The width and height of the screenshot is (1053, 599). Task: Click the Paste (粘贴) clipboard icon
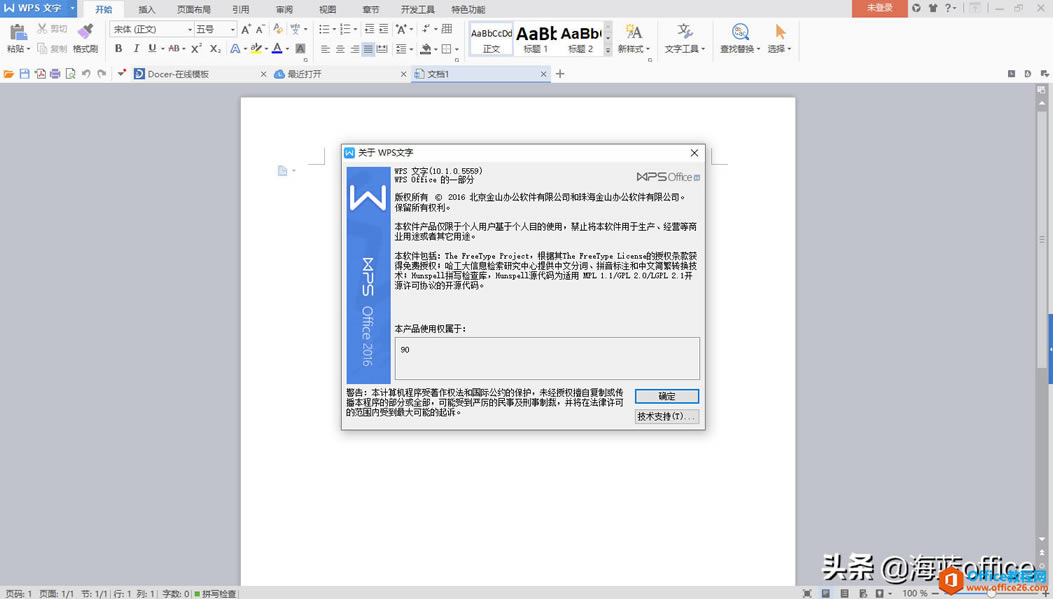17,31
